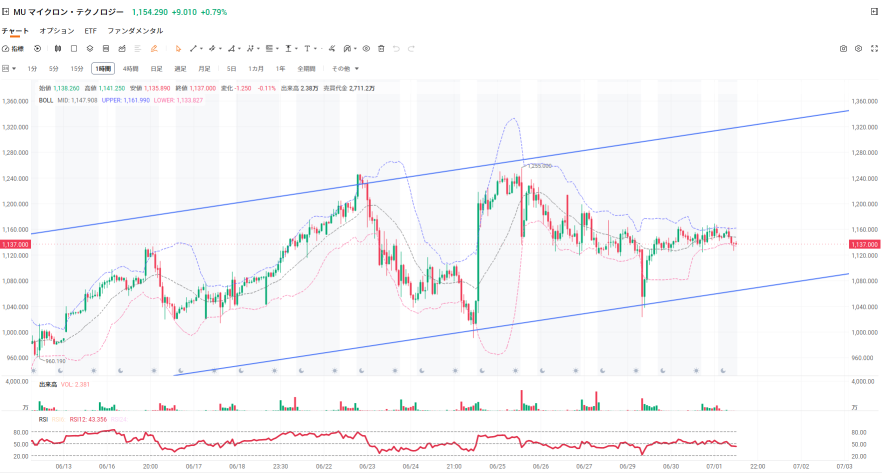Screen dimensions: 882x474
Task: Toggle the orange drawing toolbar pencil icon
Action: click(x=154, y=49)
